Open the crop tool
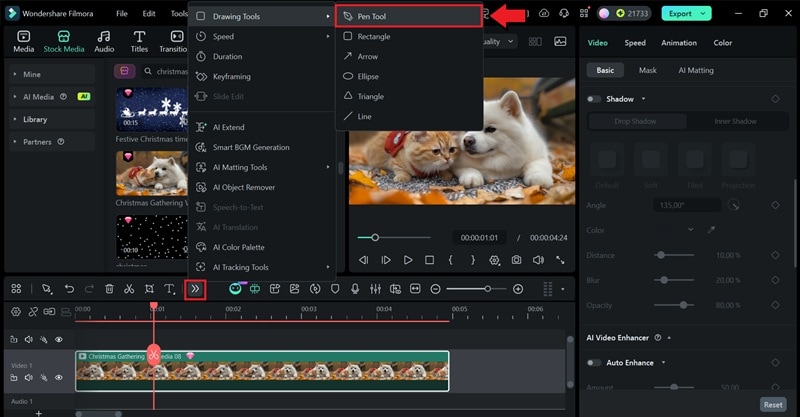This screenshot has width=800, height=417. pyautogui.click(x=149, y=289)
